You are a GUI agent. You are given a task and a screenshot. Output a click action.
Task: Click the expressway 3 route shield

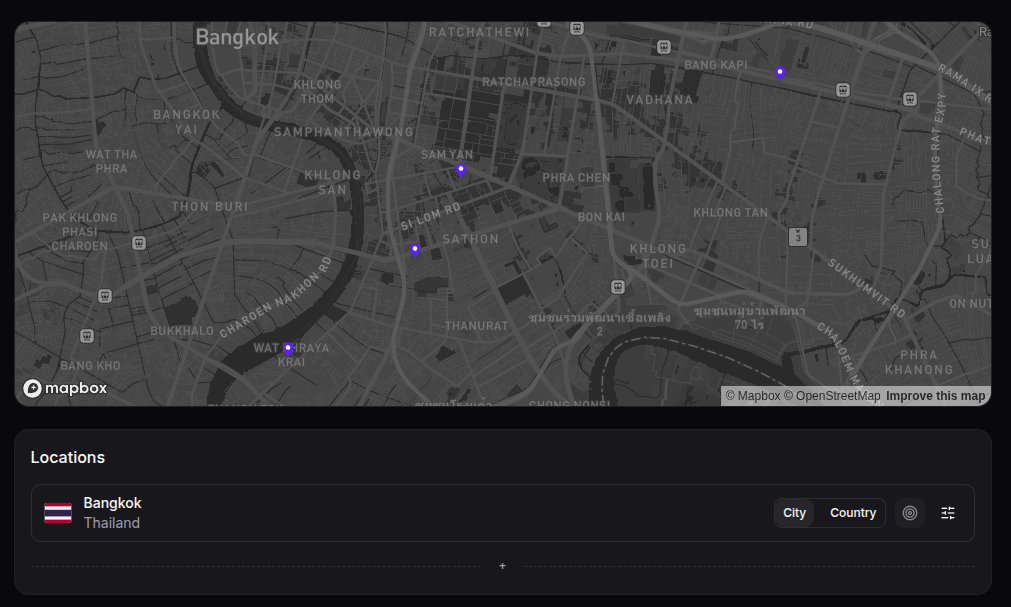pos(798,237)
